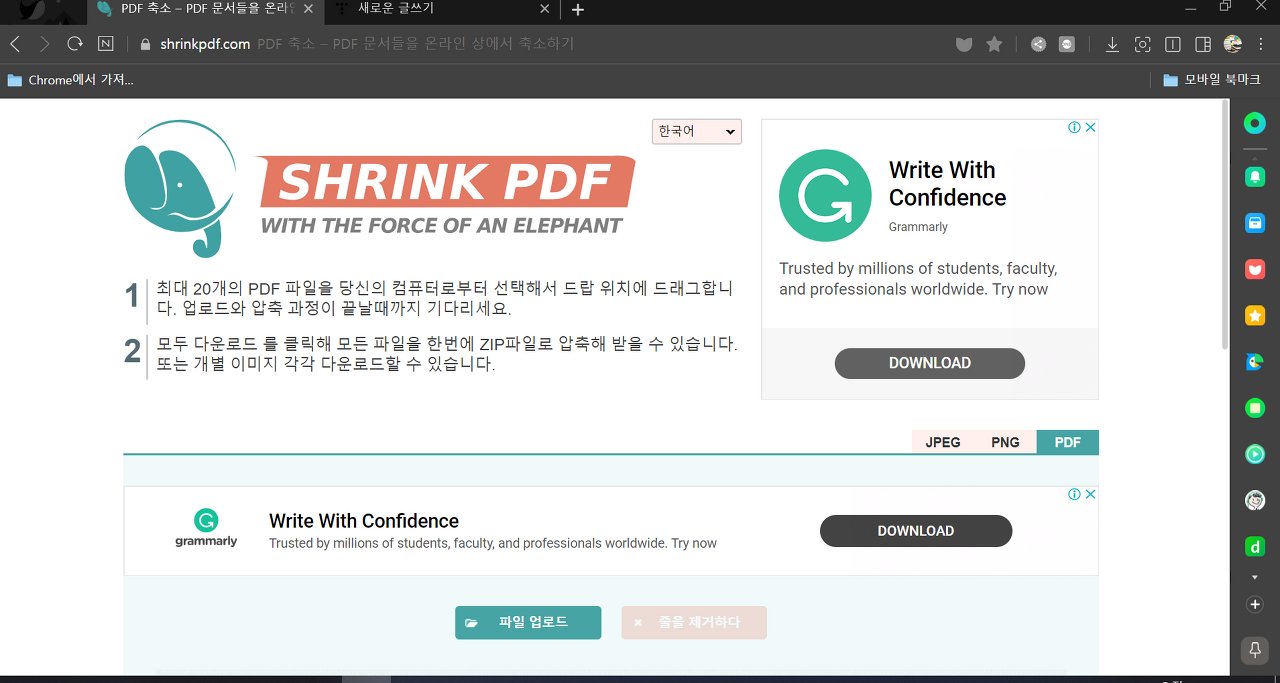Reload the current page

[x=74, y=44]
